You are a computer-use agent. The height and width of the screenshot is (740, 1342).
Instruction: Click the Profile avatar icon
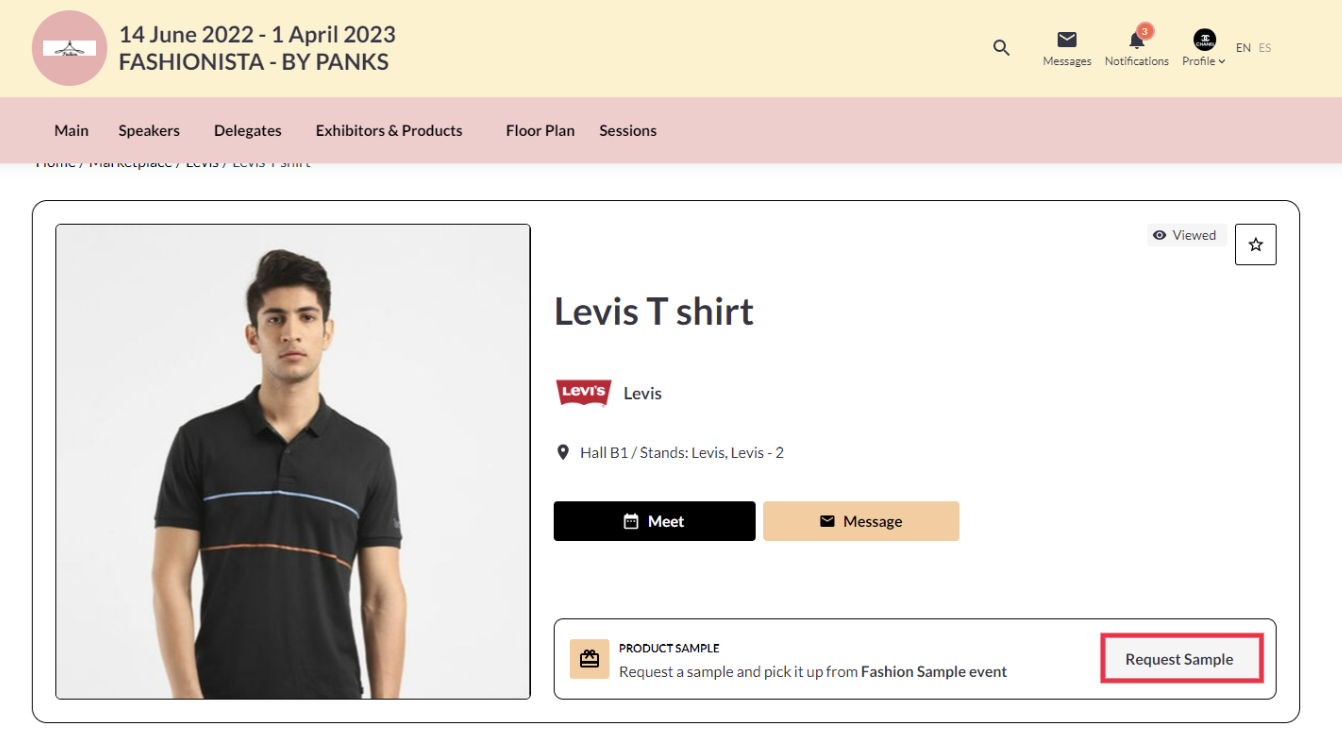point(1204,40)
